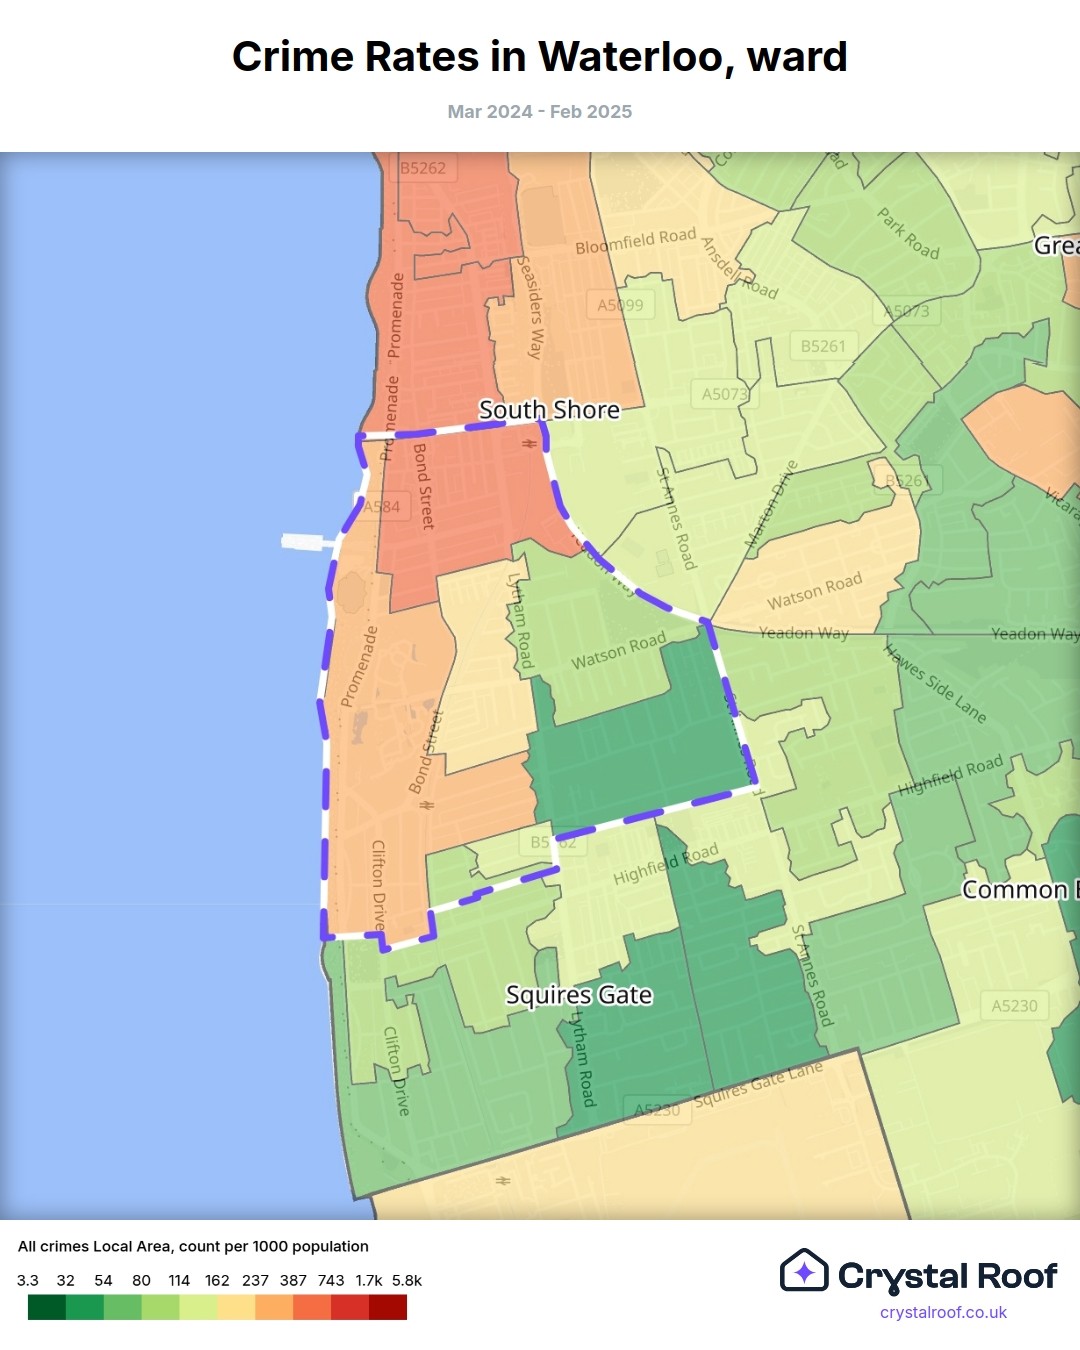This screenshot has height=1350, width=1080.
Task: Click the Squires Gate area label
Action: (579, 995)
